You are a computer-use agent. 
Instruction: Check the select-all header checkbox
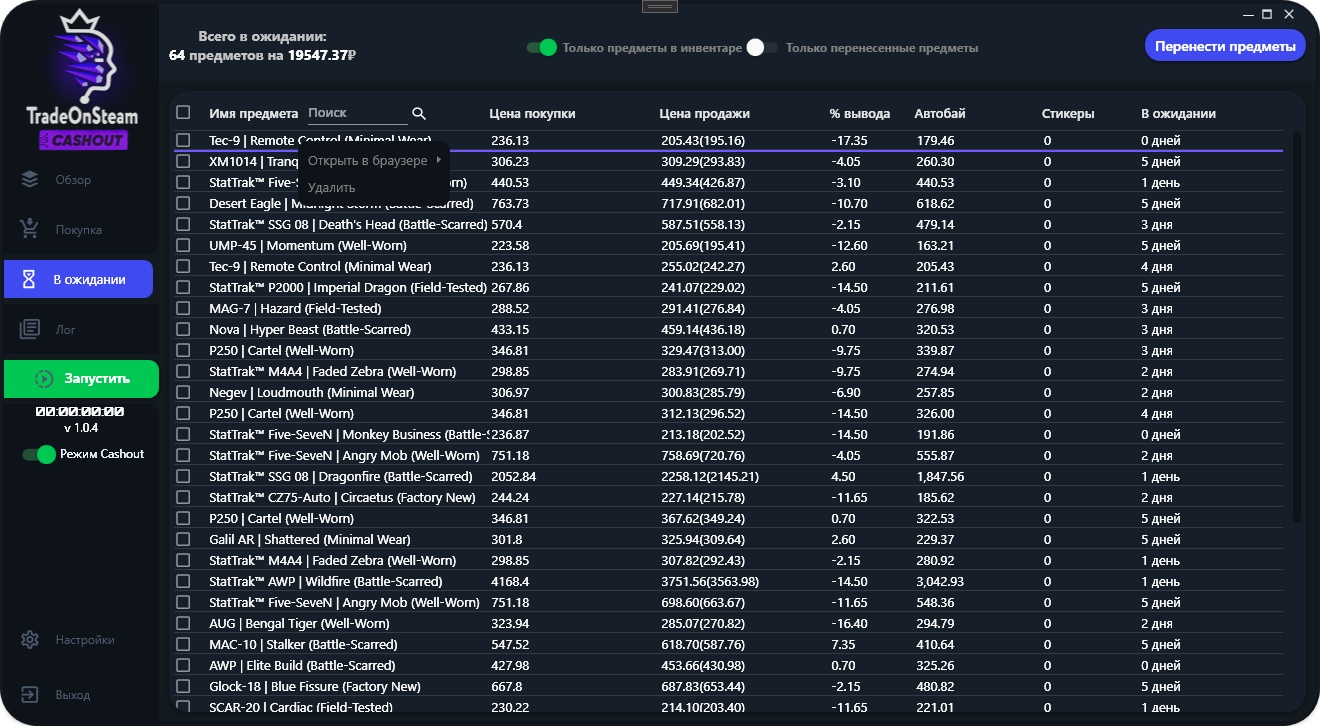pyautogui.click(x=183, y=113)
